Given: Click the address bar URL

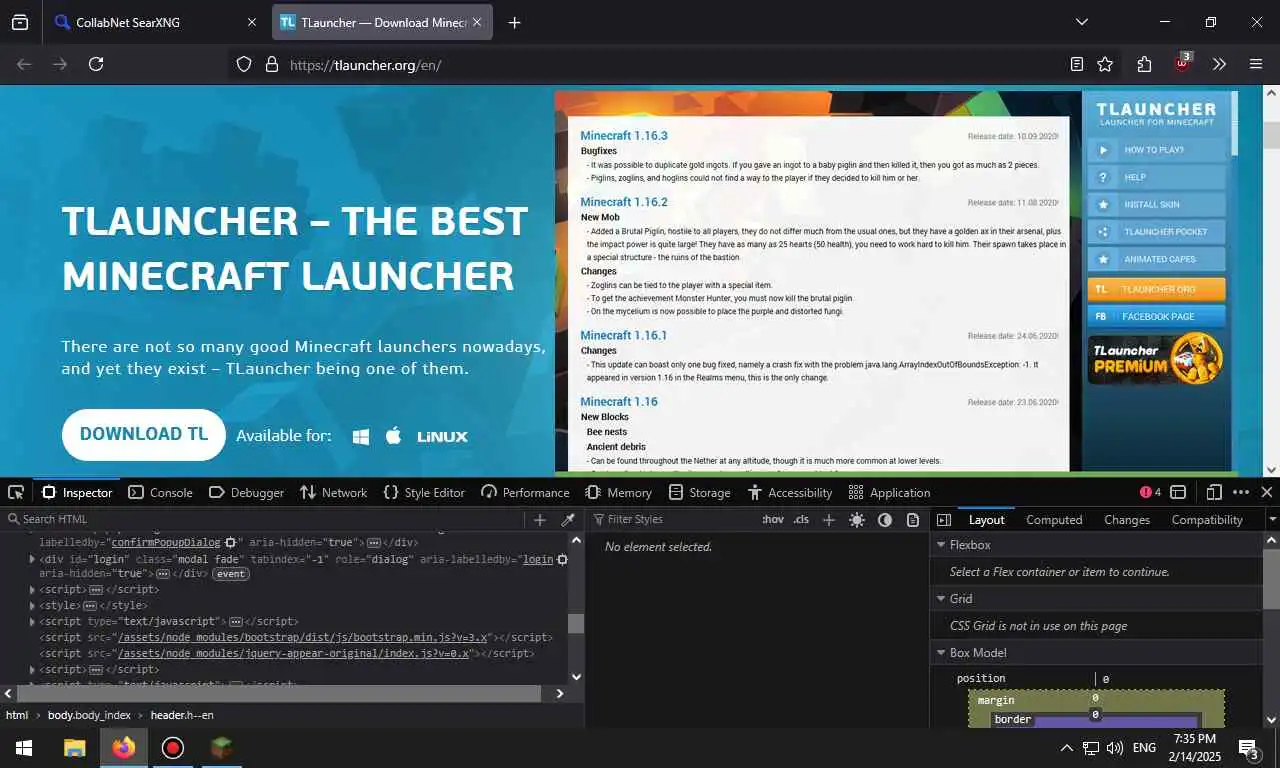Looking at the screenshot, I should click(365, 65).
